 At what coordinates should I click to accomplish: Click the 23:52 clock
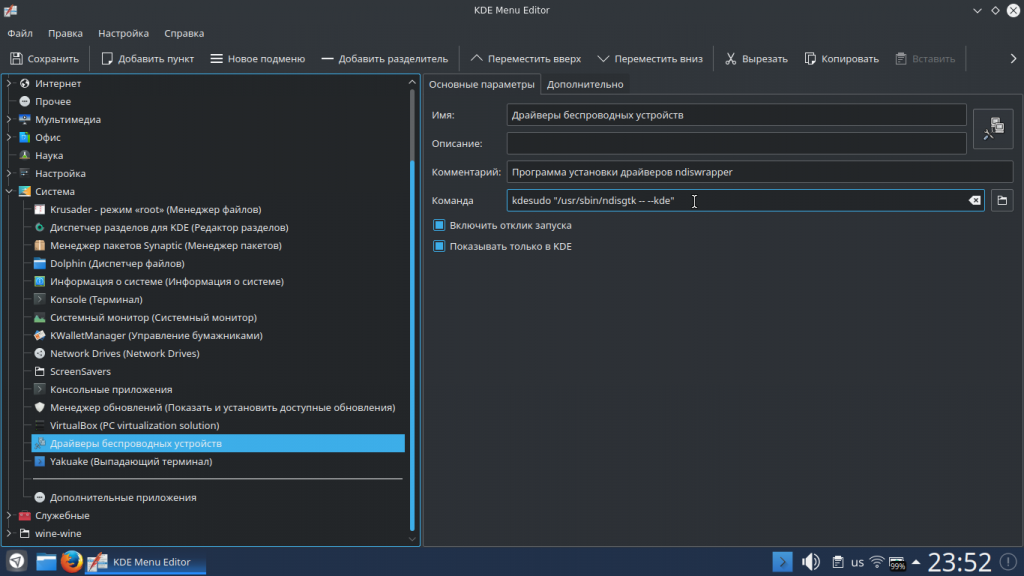pos(959,562)
